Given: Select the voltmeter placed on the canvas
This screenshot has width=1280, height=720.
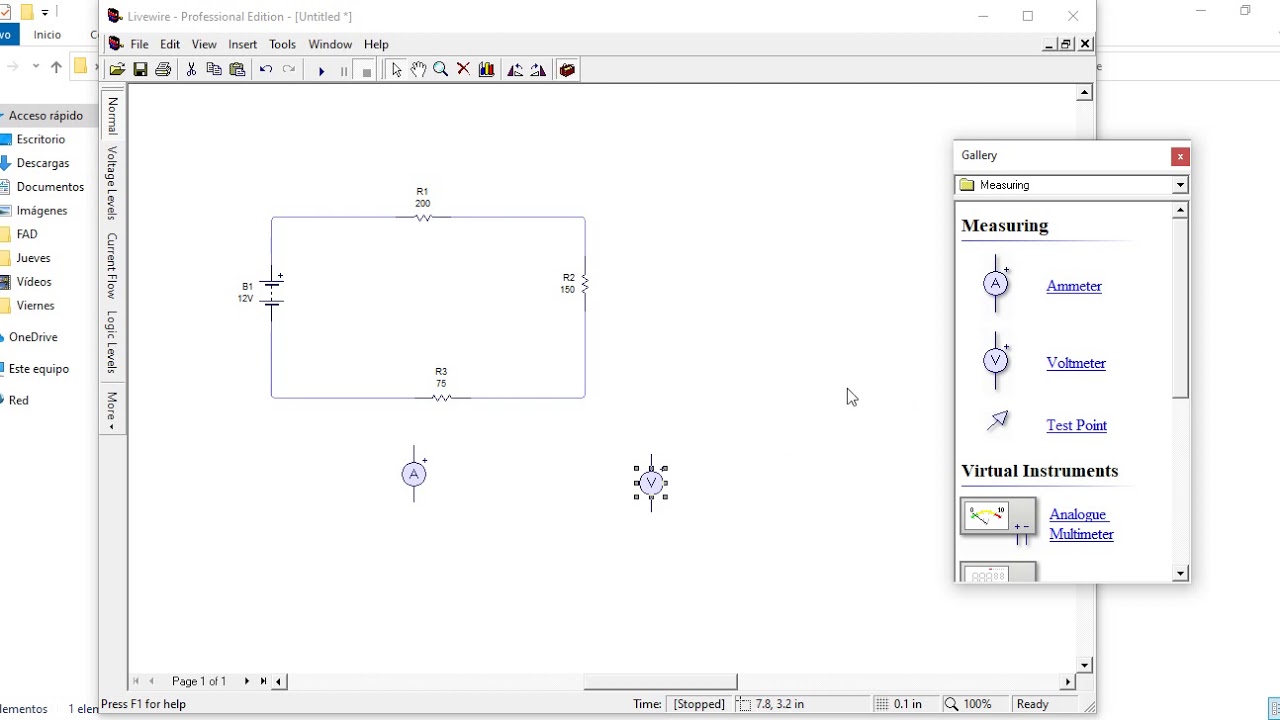Looking at the screenshot, I should point(651,484).
